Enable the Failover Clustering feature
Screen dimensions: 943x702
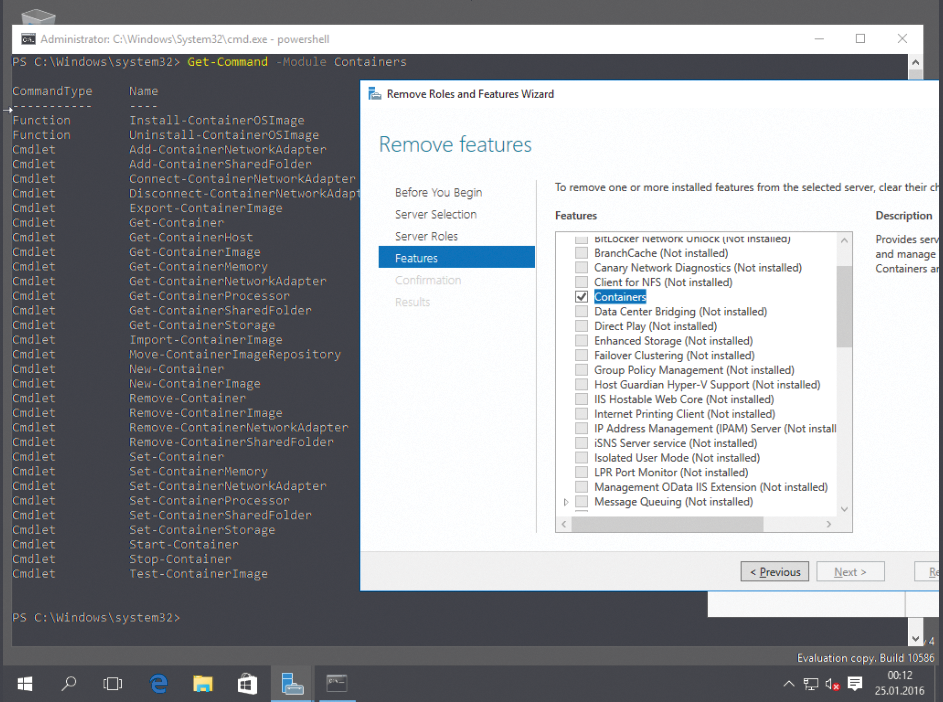click(581, 355)
